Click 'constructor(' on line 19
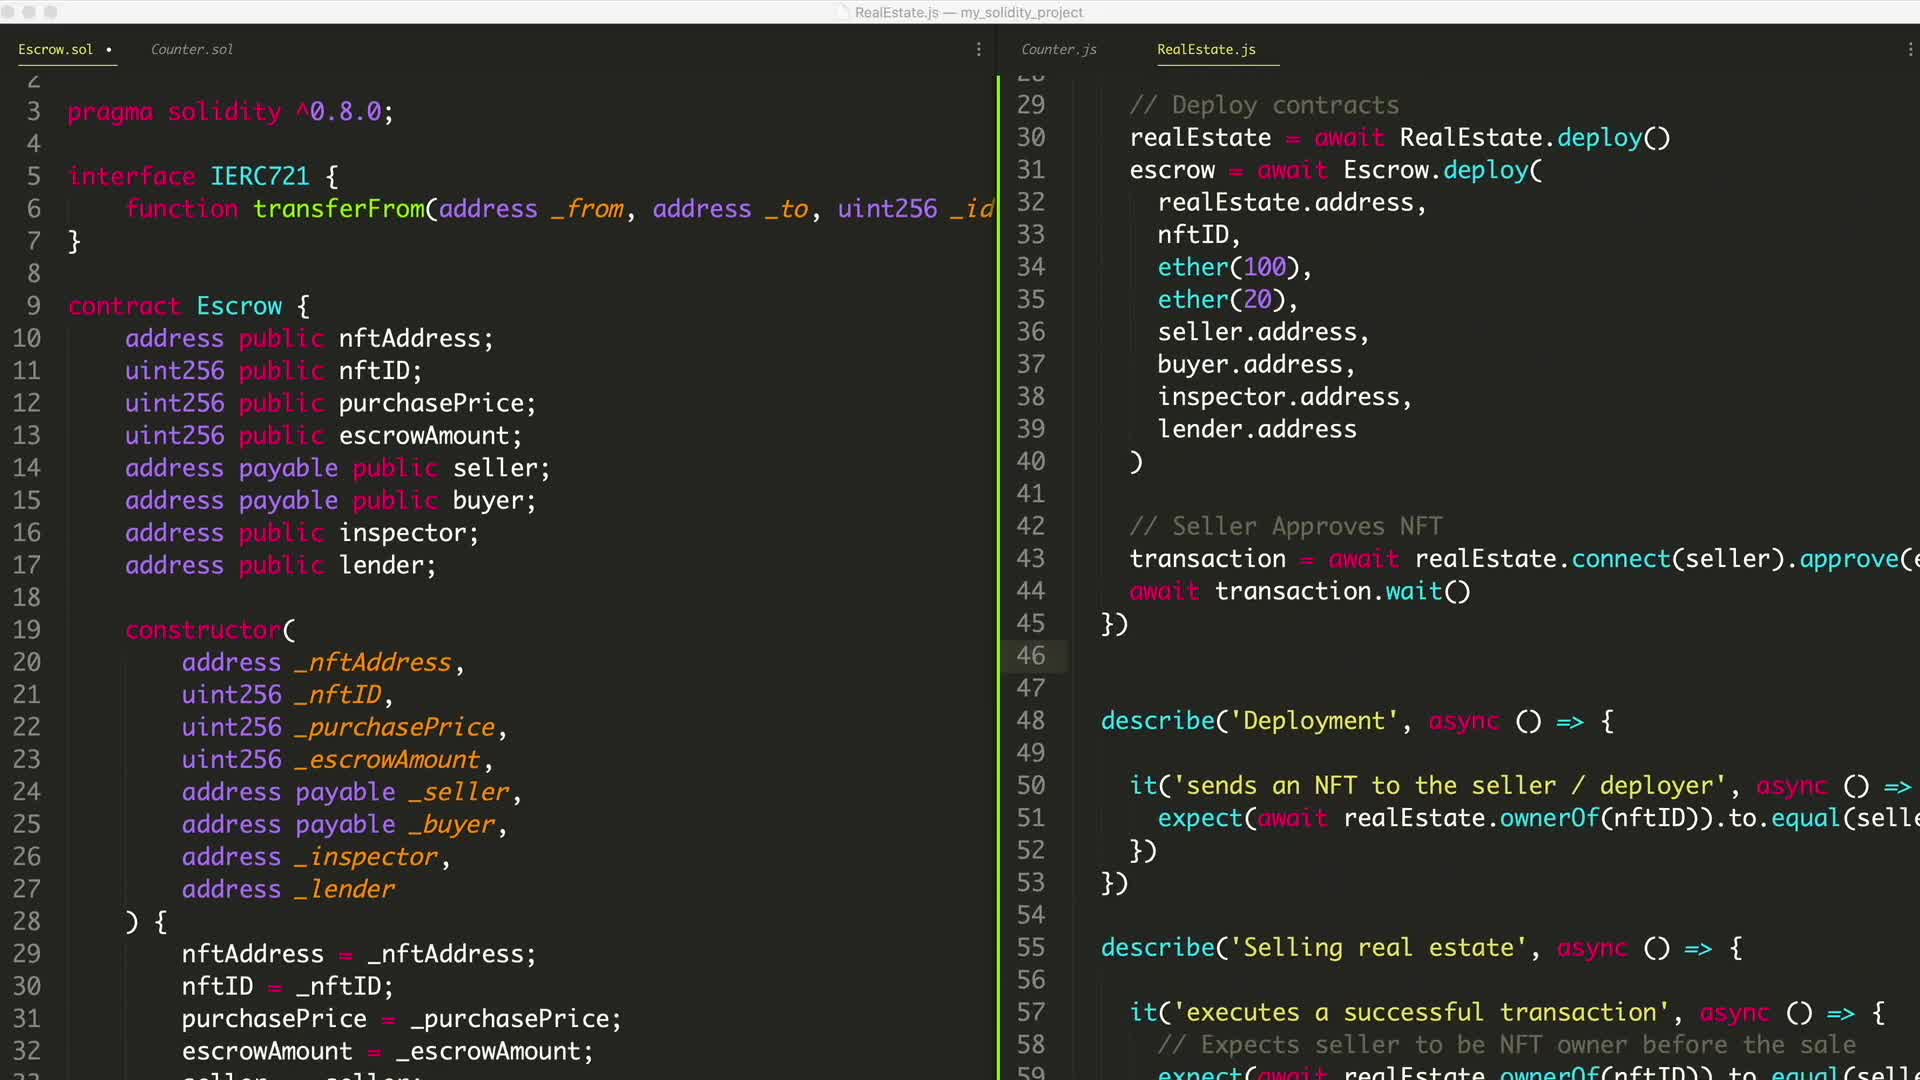Viewport: 1920px width, 1080px height. pos(210,630)
